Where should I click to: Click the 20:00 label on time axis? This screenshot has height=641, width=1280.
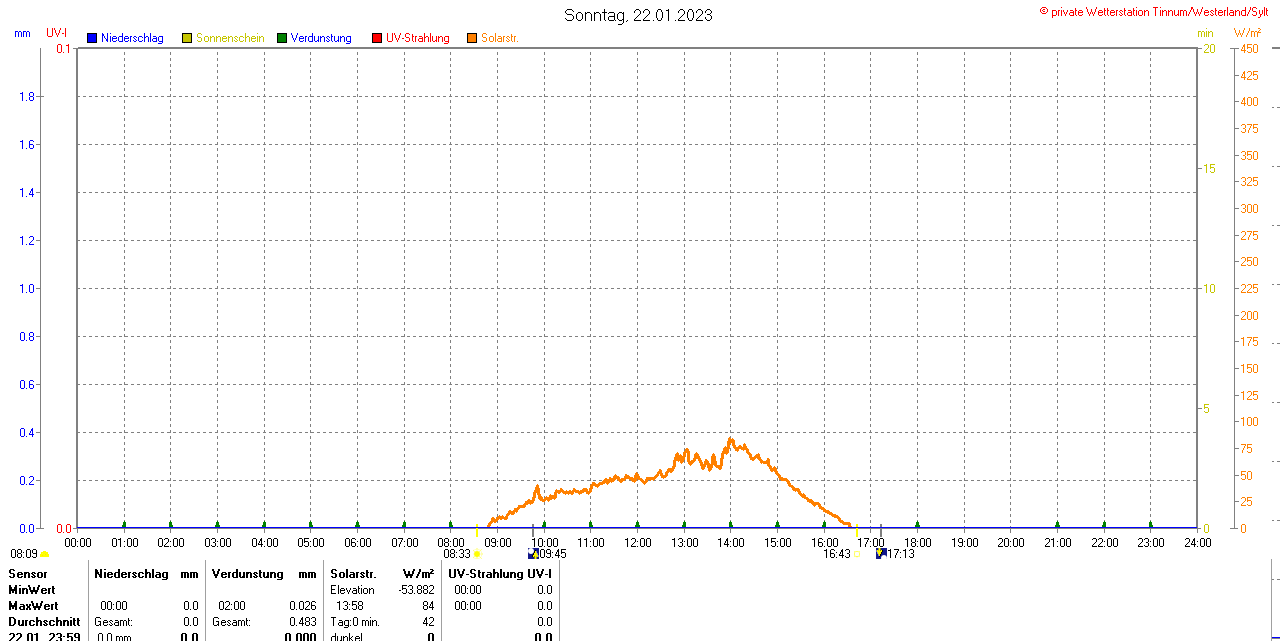[x=1011, y=543]
